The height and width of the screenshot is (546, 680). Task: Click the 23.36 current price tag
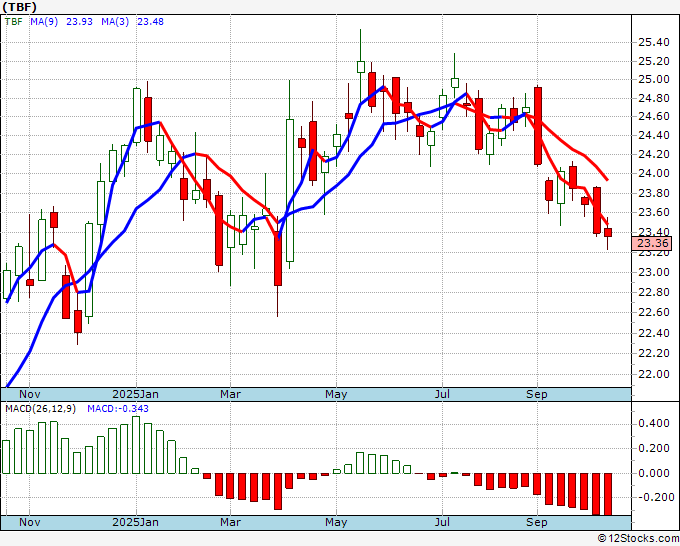652,243
